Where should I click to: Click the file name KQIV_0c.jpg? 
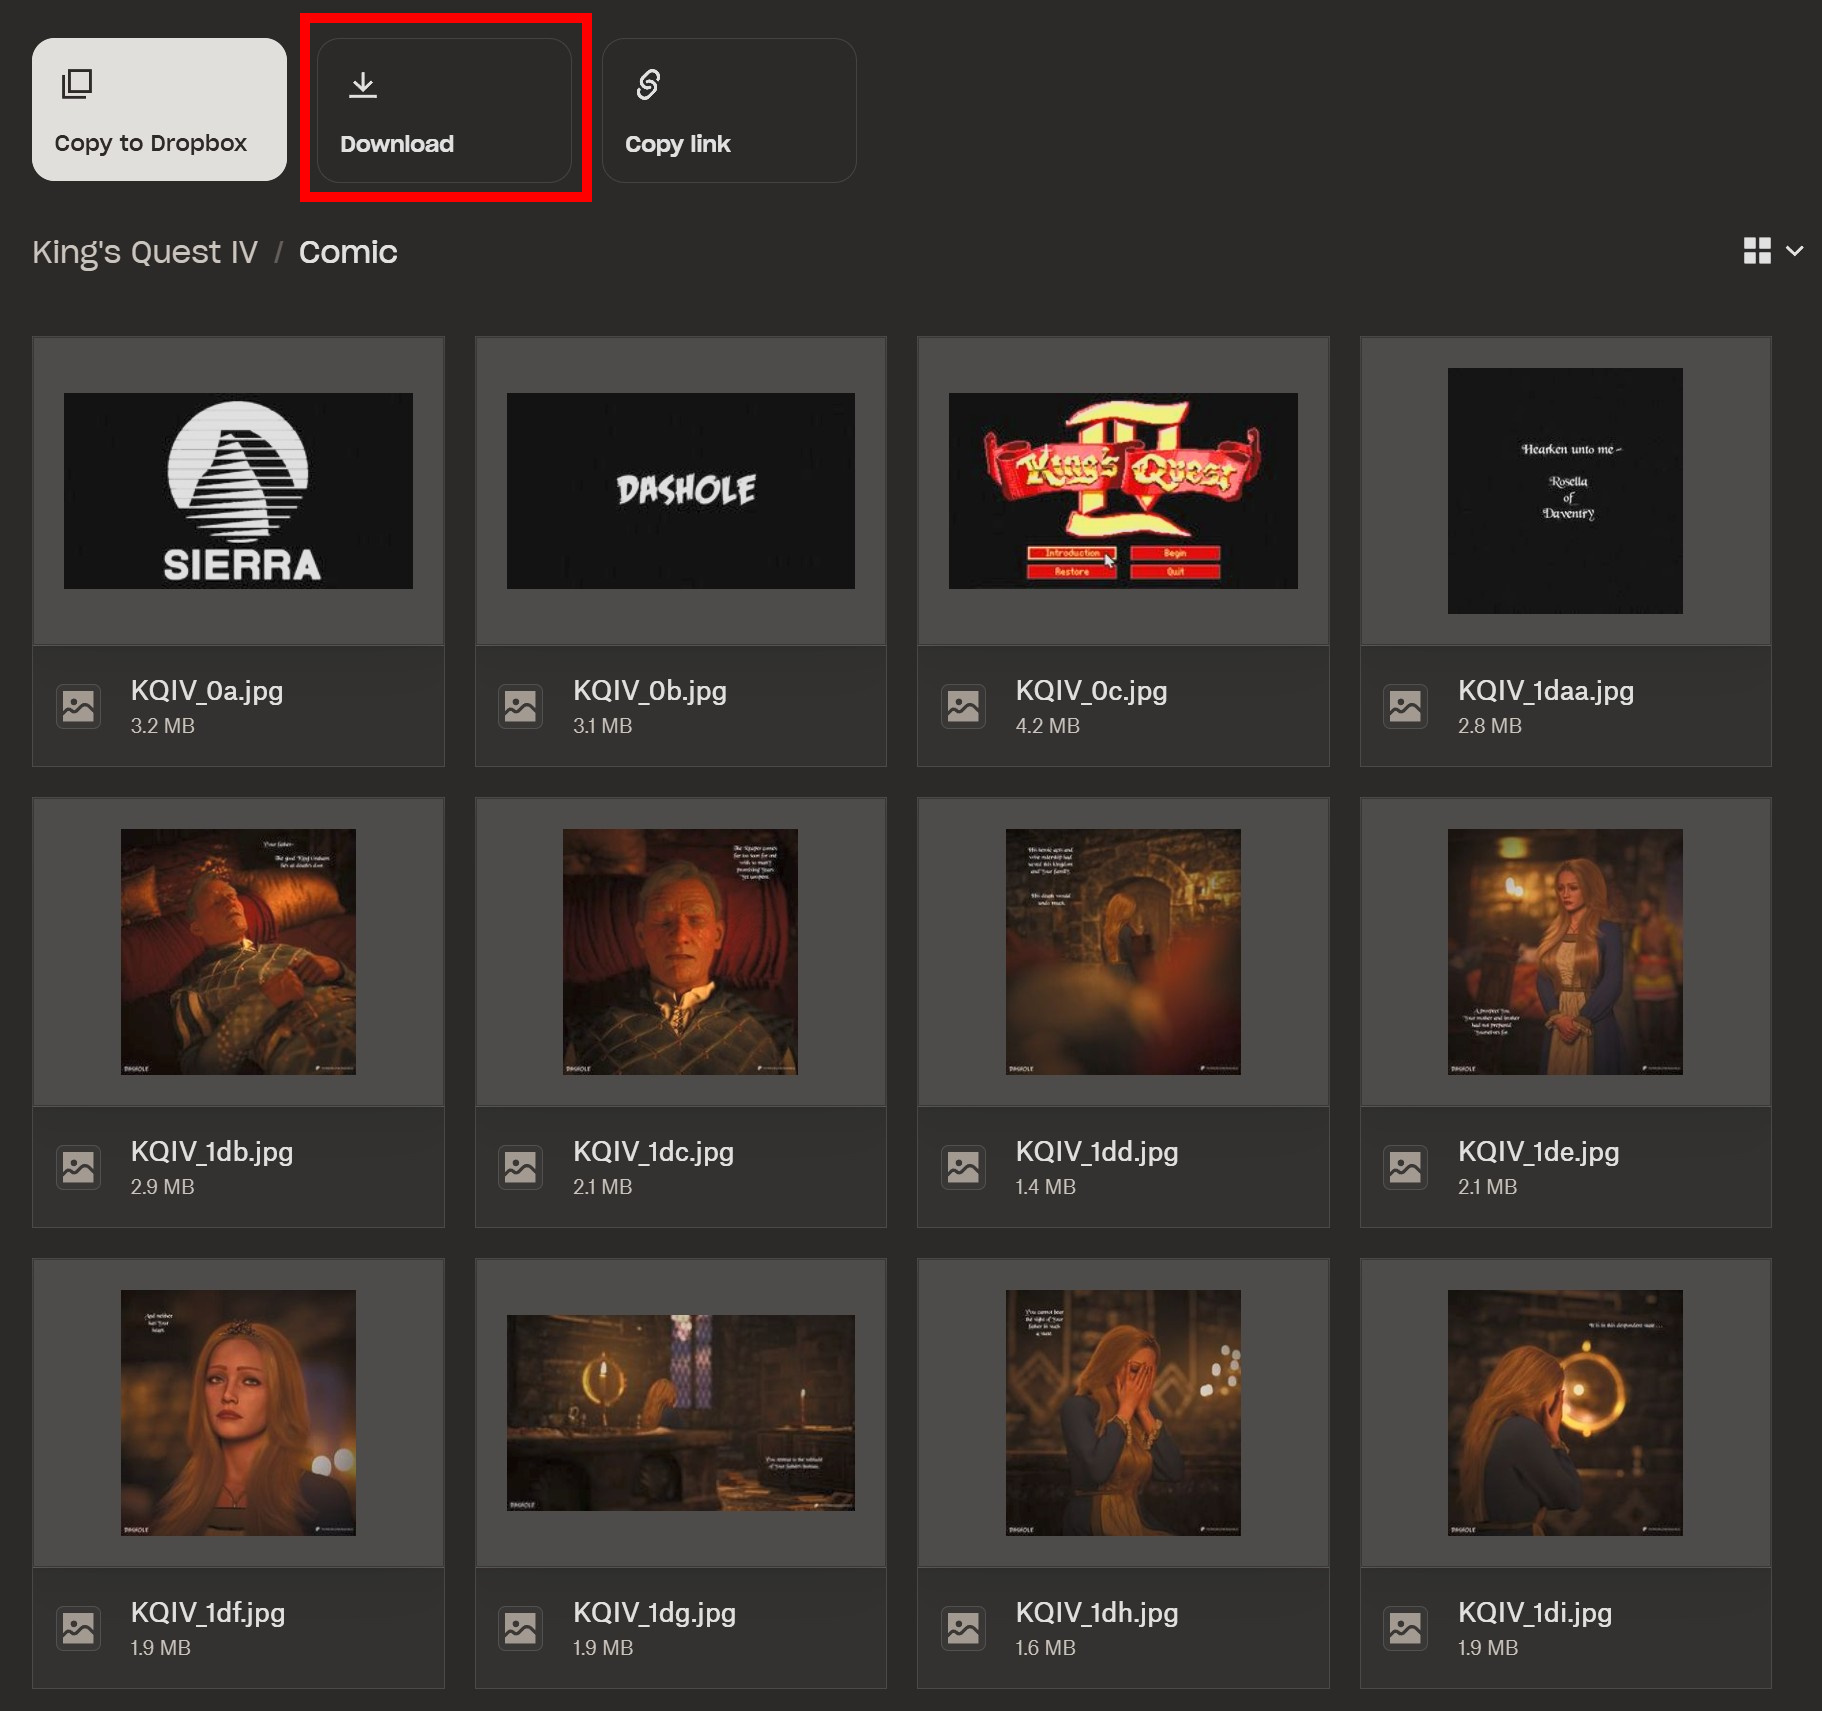[1092, 691]
